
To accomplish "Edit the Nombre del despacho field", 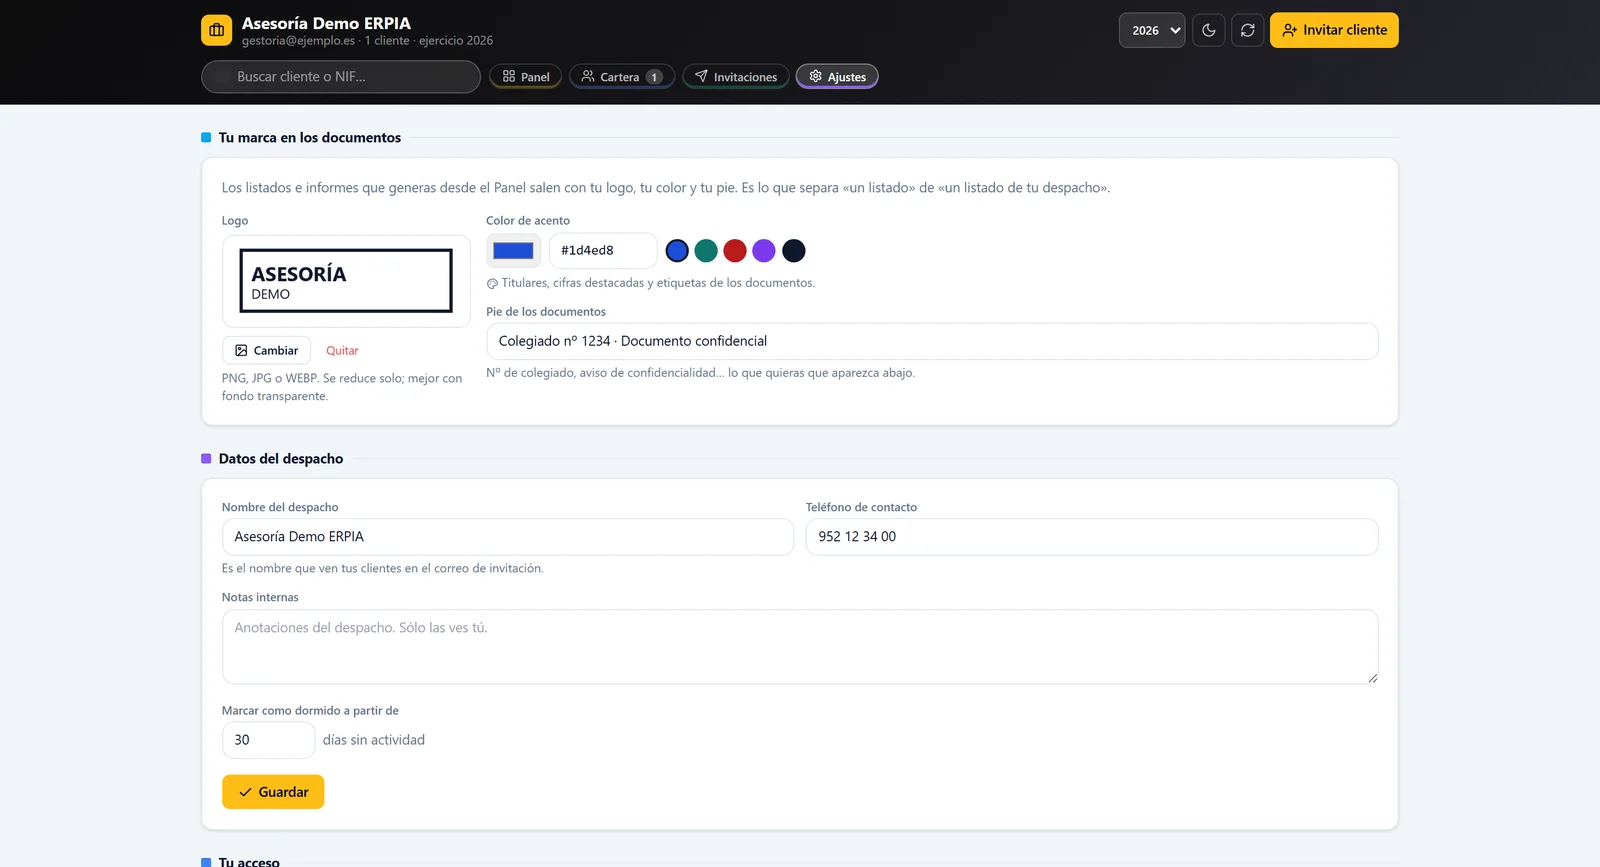I will tap(508, 537).
